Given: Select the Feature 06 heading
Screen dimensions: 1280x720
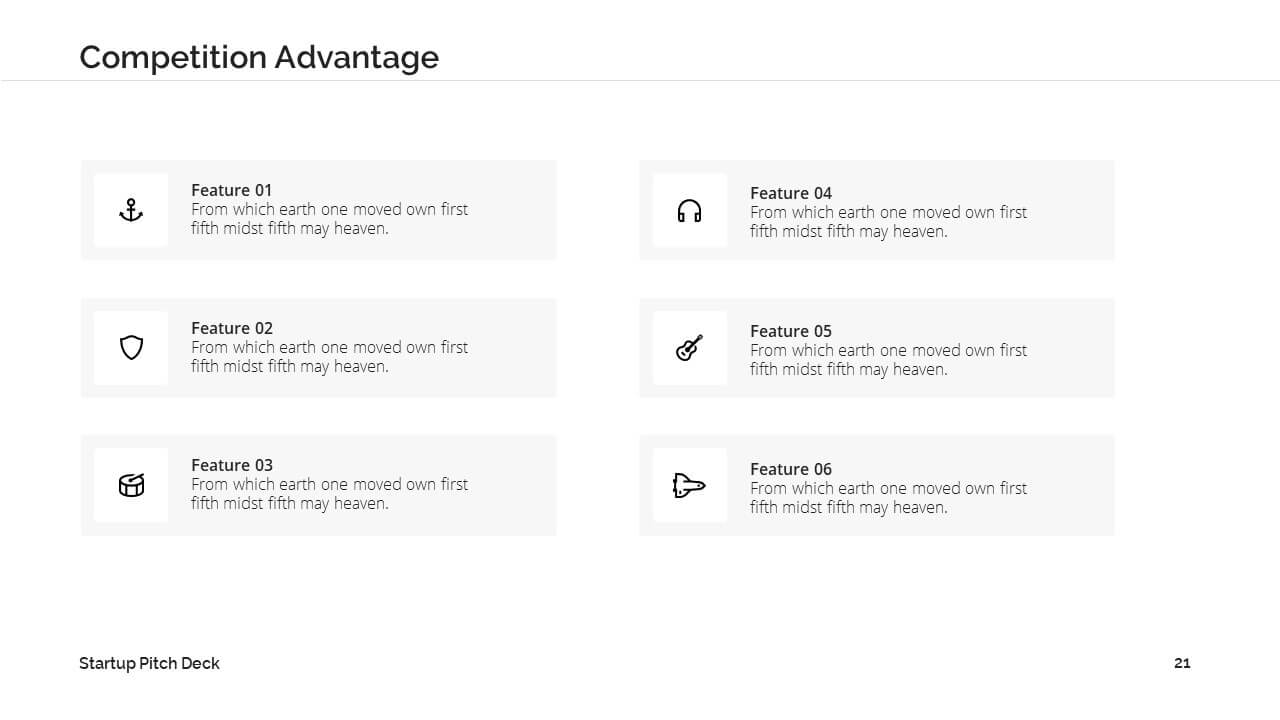Looking at the screenshot, I should [x=791, y=469].
